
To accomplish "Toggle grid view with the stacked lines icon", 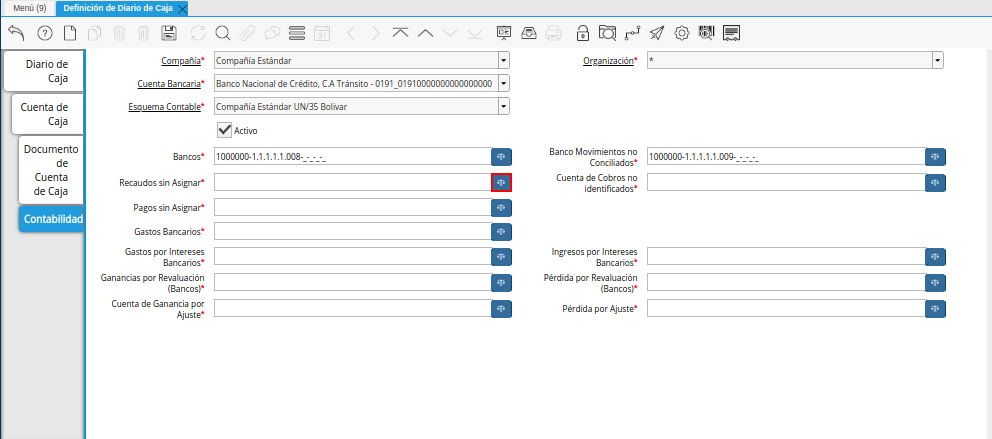I will click(x=297, y=33).
